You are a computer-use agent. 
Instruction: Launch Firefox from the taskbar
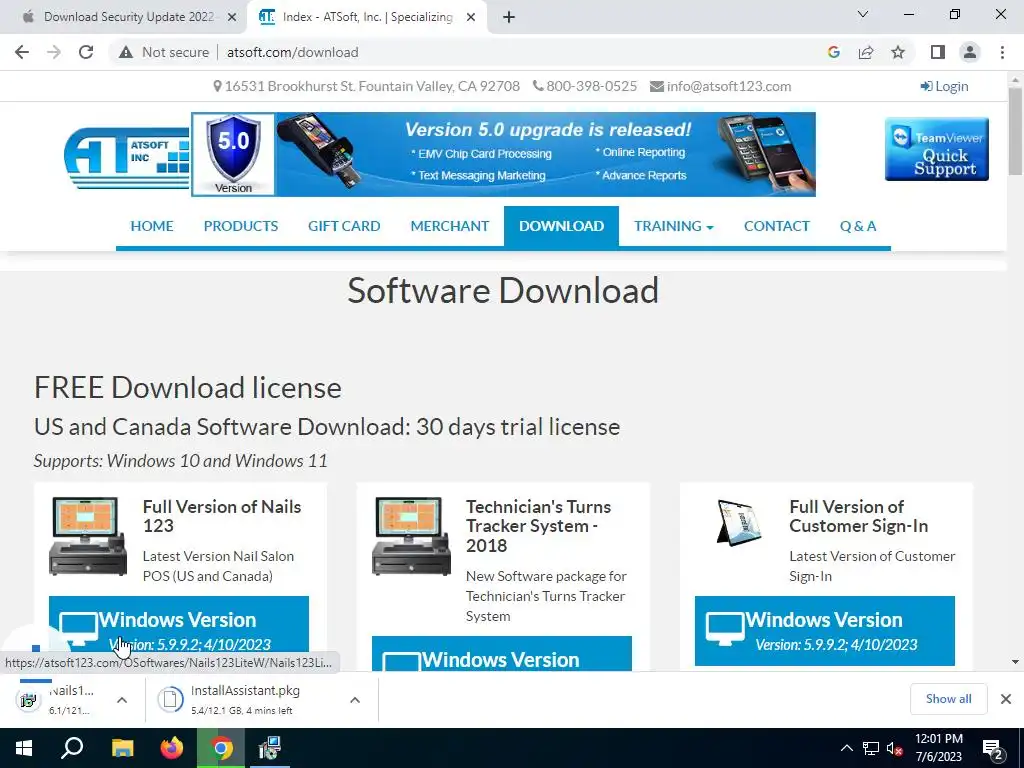click(x=172, y=748)
